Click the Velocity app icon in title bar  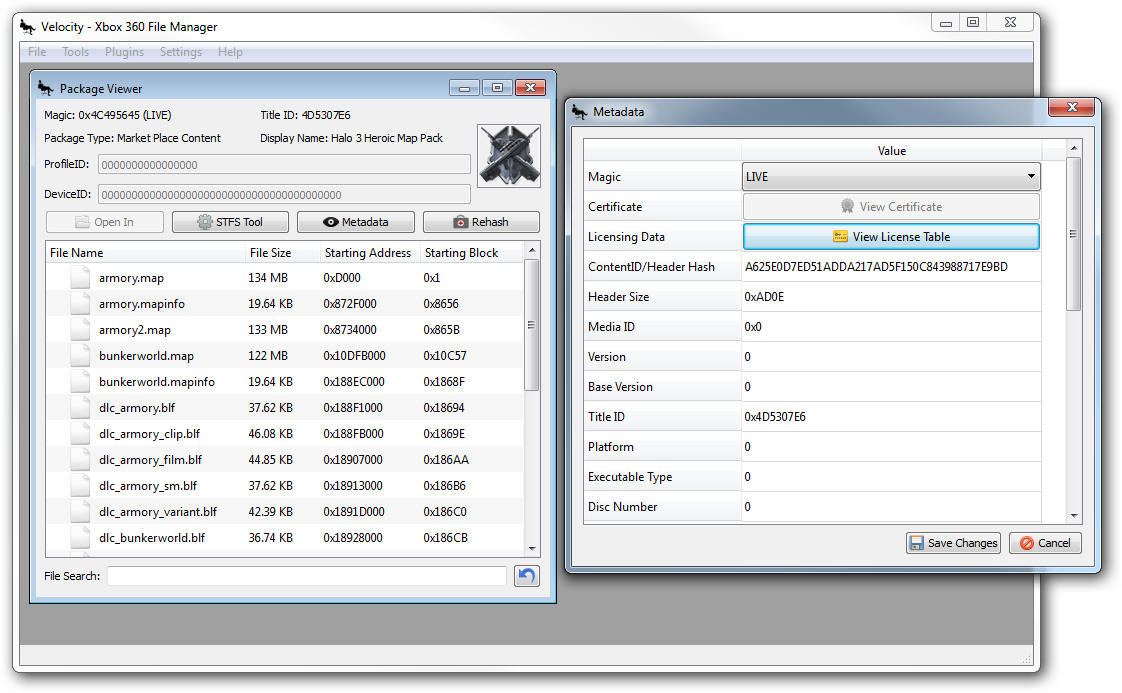click(27, 26)
